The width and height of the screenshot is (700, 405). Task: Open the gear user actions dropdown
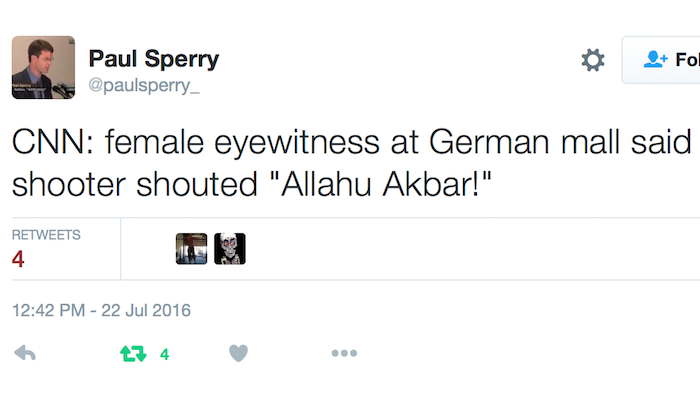[593, 60]
